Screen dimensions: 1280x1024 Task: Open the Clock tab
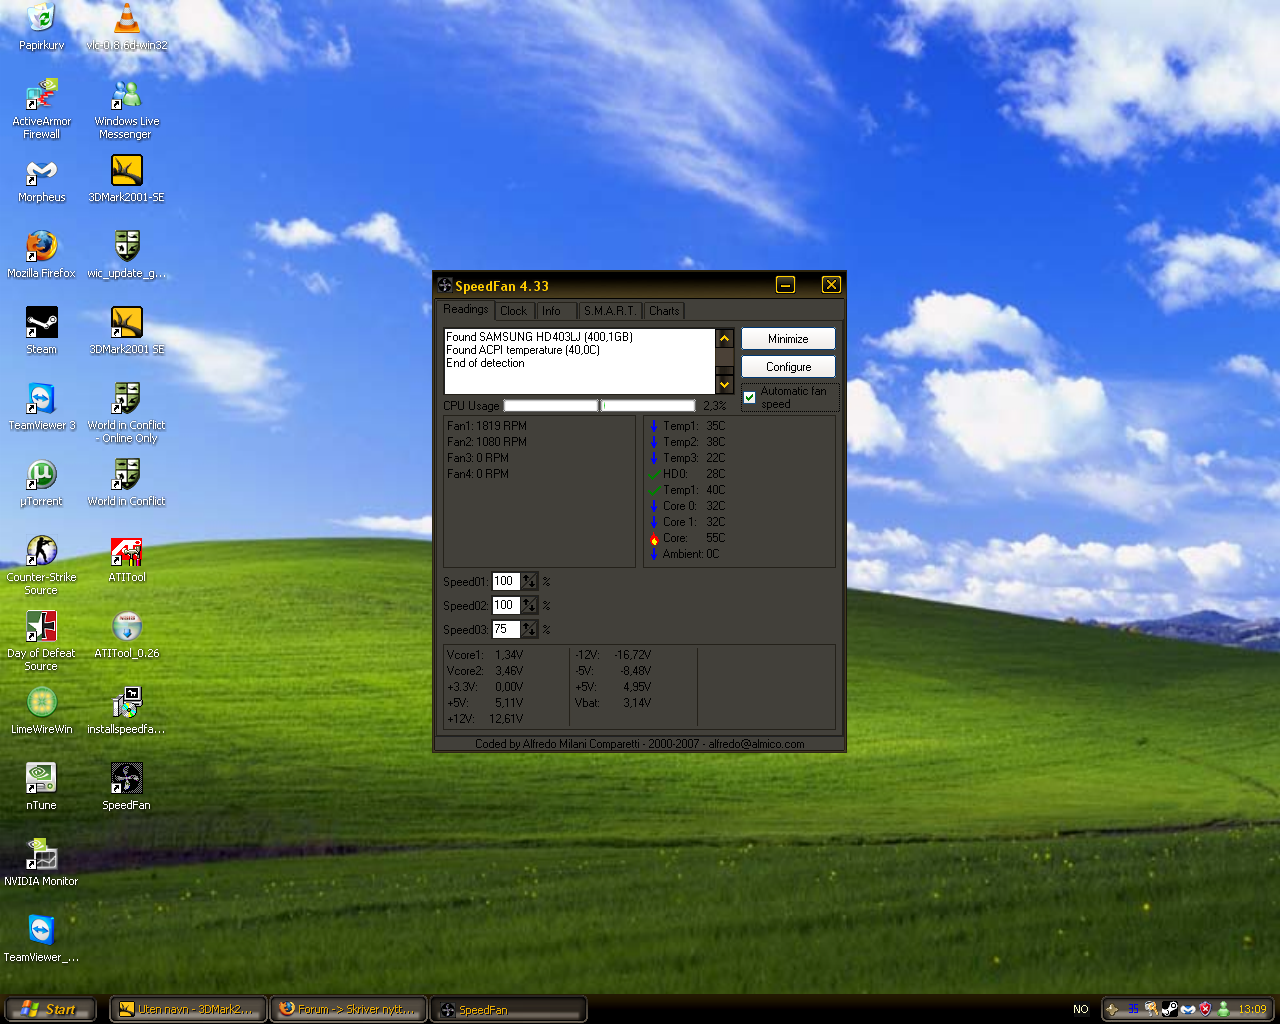[513, 311]
